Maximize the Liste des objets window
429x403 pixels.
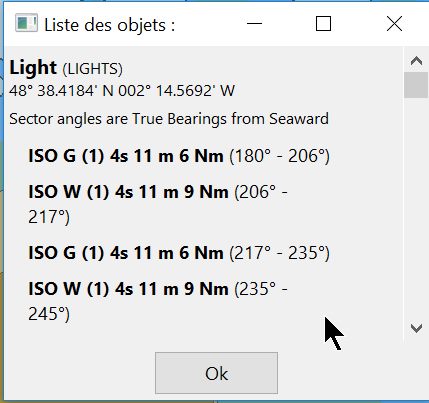[x=323, y=24]
